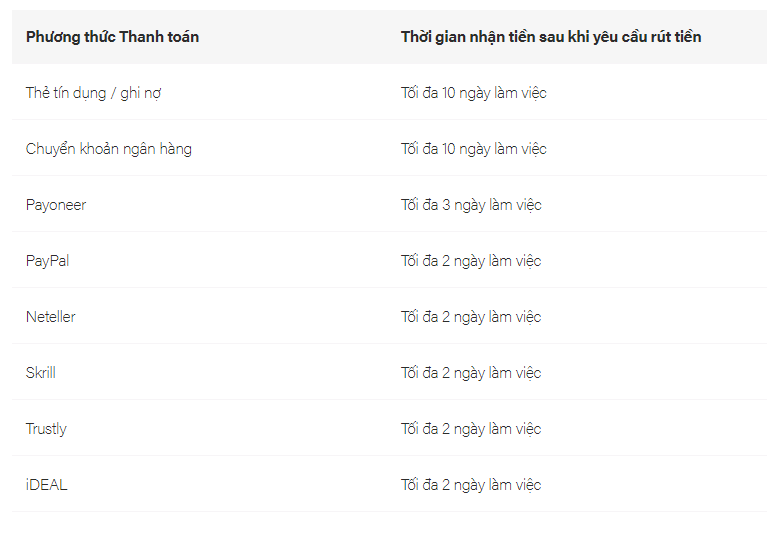The height and width of the screenshot is (543, 767).
Task: Click the PayPal payment method cell
Action: [47, 261]
